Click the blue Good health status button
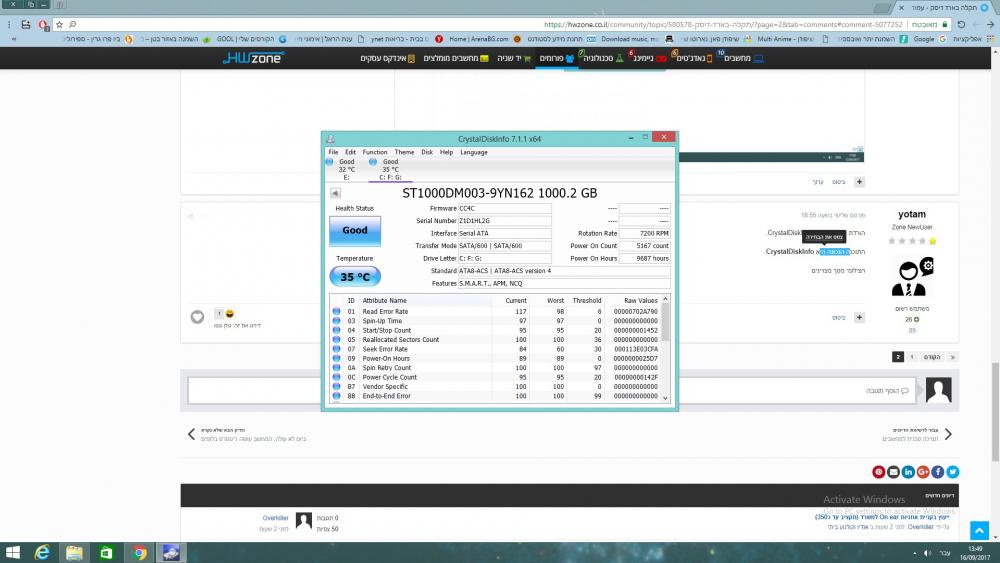Viewport: 1000px width, 563px height. tap(355, 231)
